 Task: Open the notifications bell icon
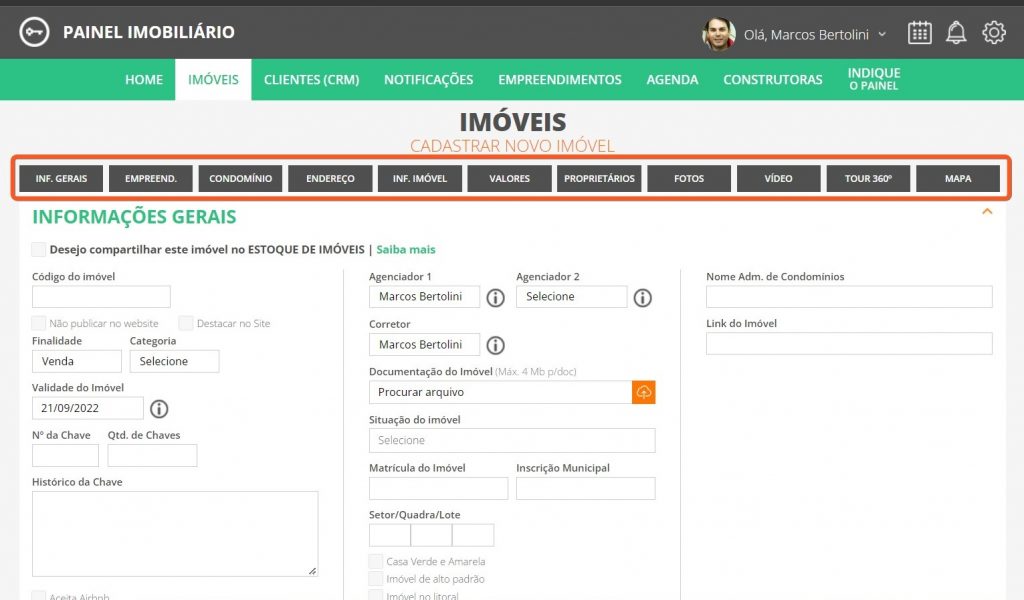click(956, 33)
